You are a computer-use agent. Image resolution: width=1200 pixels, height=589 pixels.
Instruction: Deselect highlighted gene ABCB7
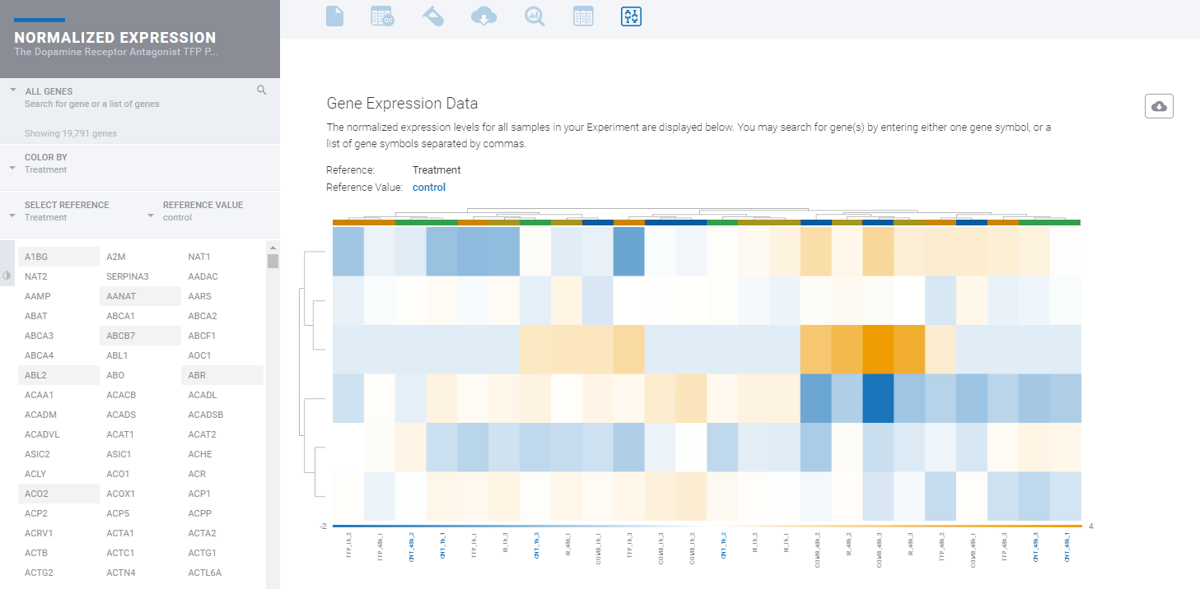(140, 336)
